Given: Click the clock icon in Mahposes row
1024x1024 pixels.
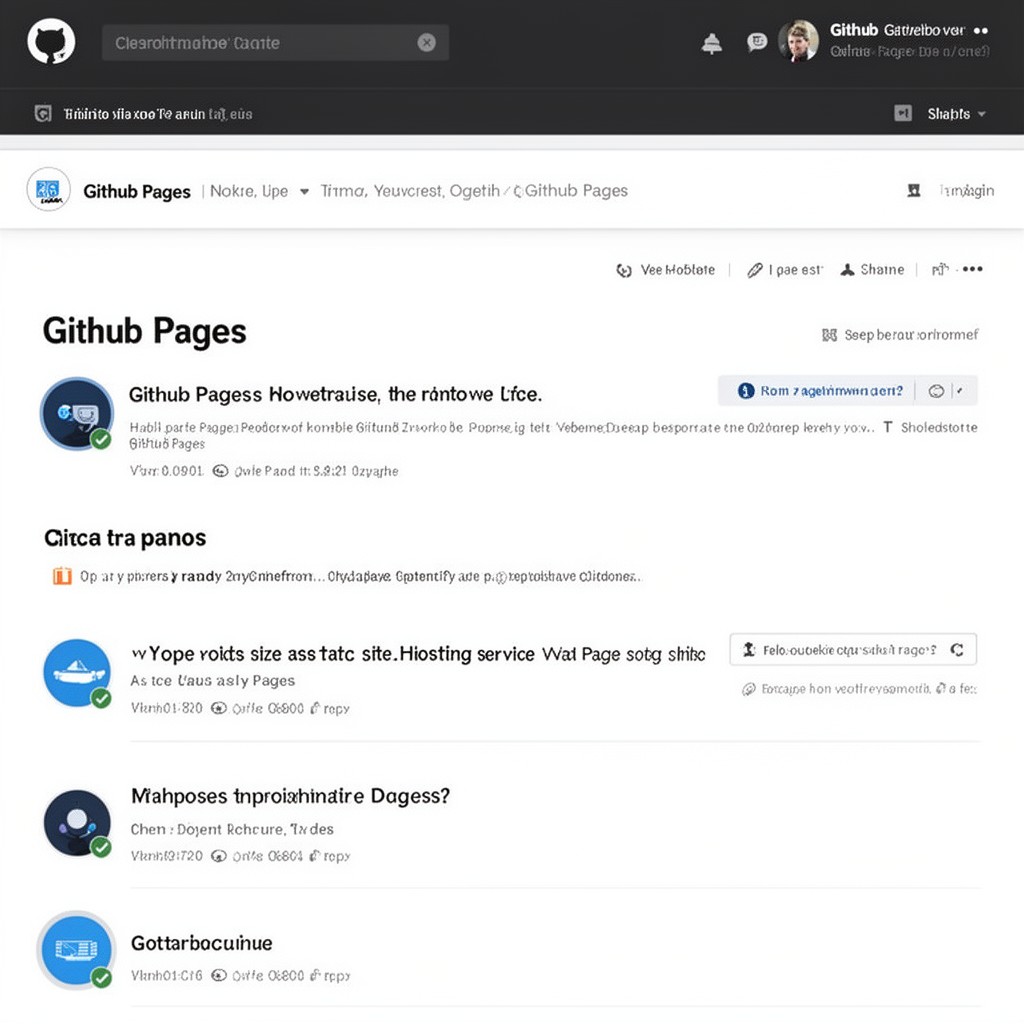Looking at the screenshot, I should point(219,856).
